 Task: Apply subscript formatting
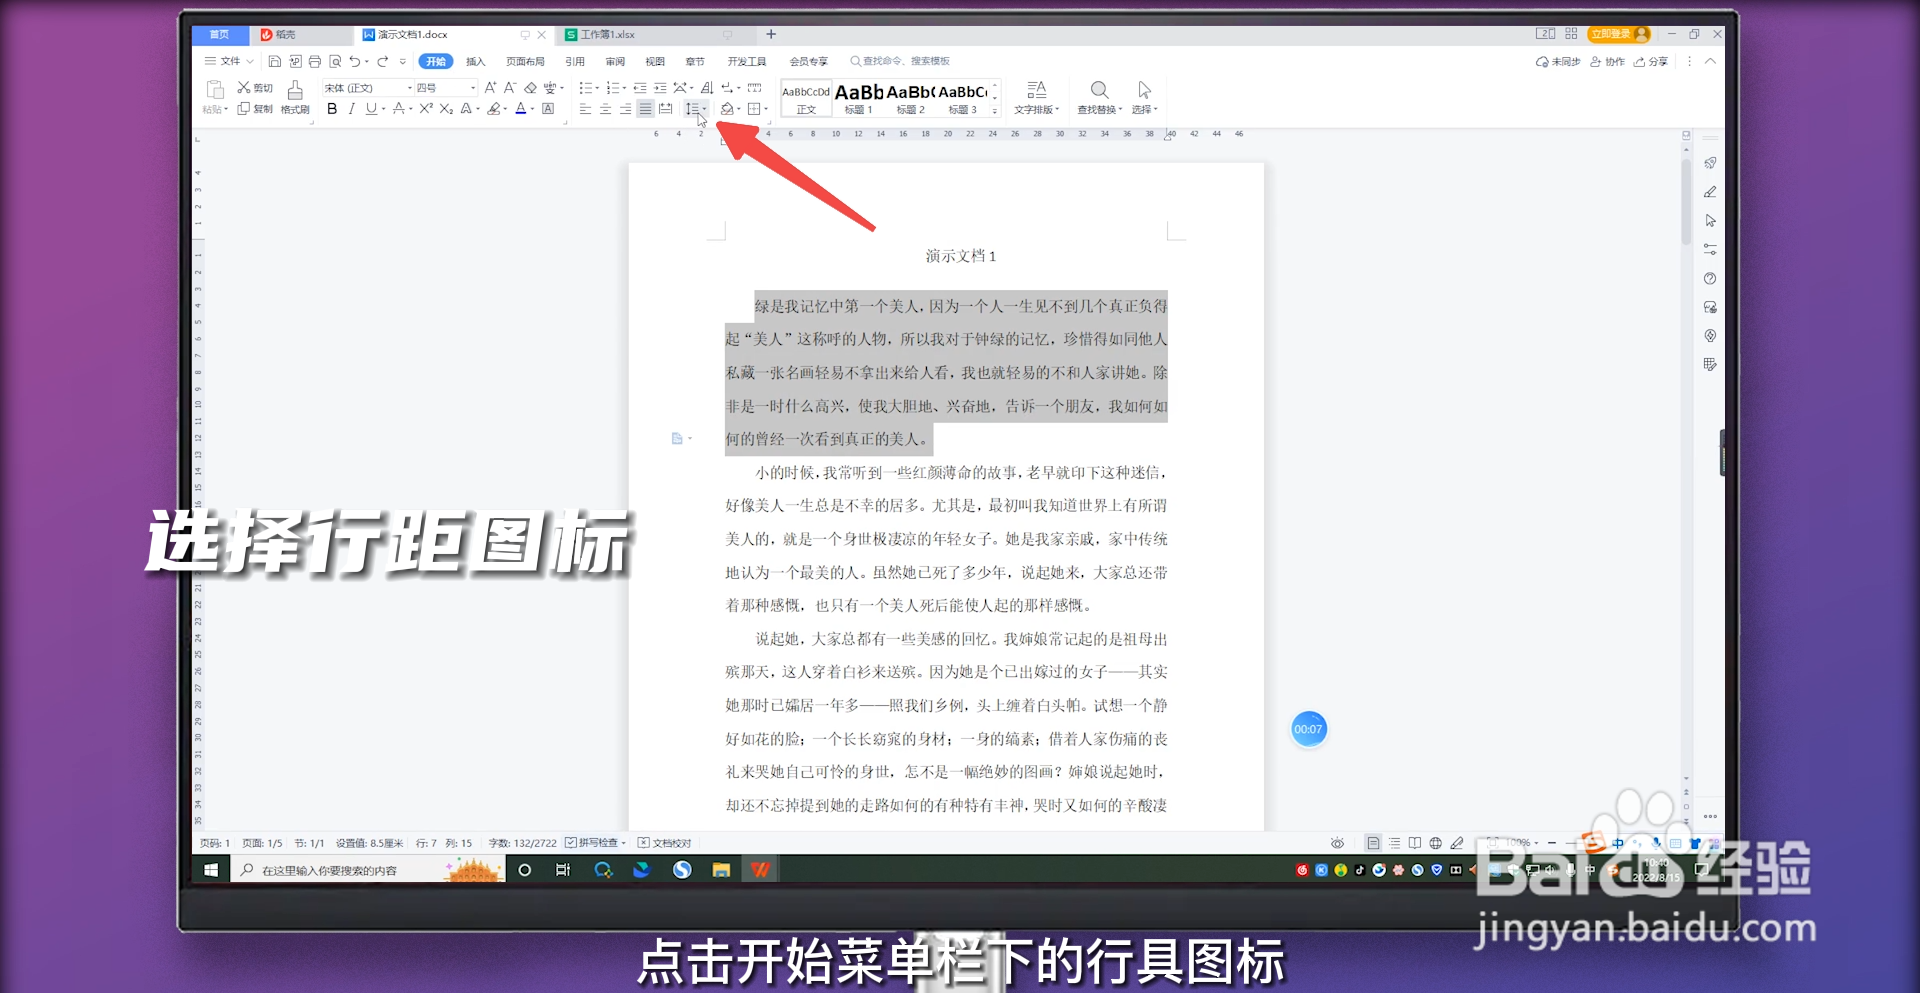[x=446, y=109]
